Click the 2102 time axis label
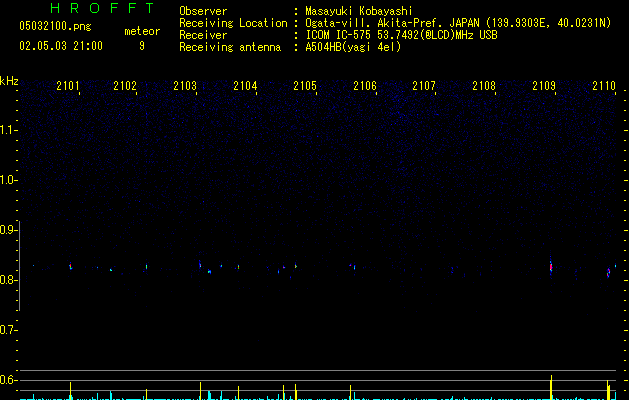Image resolution: width=629 pixels, height=400 pixels. (x=125, y=85)
